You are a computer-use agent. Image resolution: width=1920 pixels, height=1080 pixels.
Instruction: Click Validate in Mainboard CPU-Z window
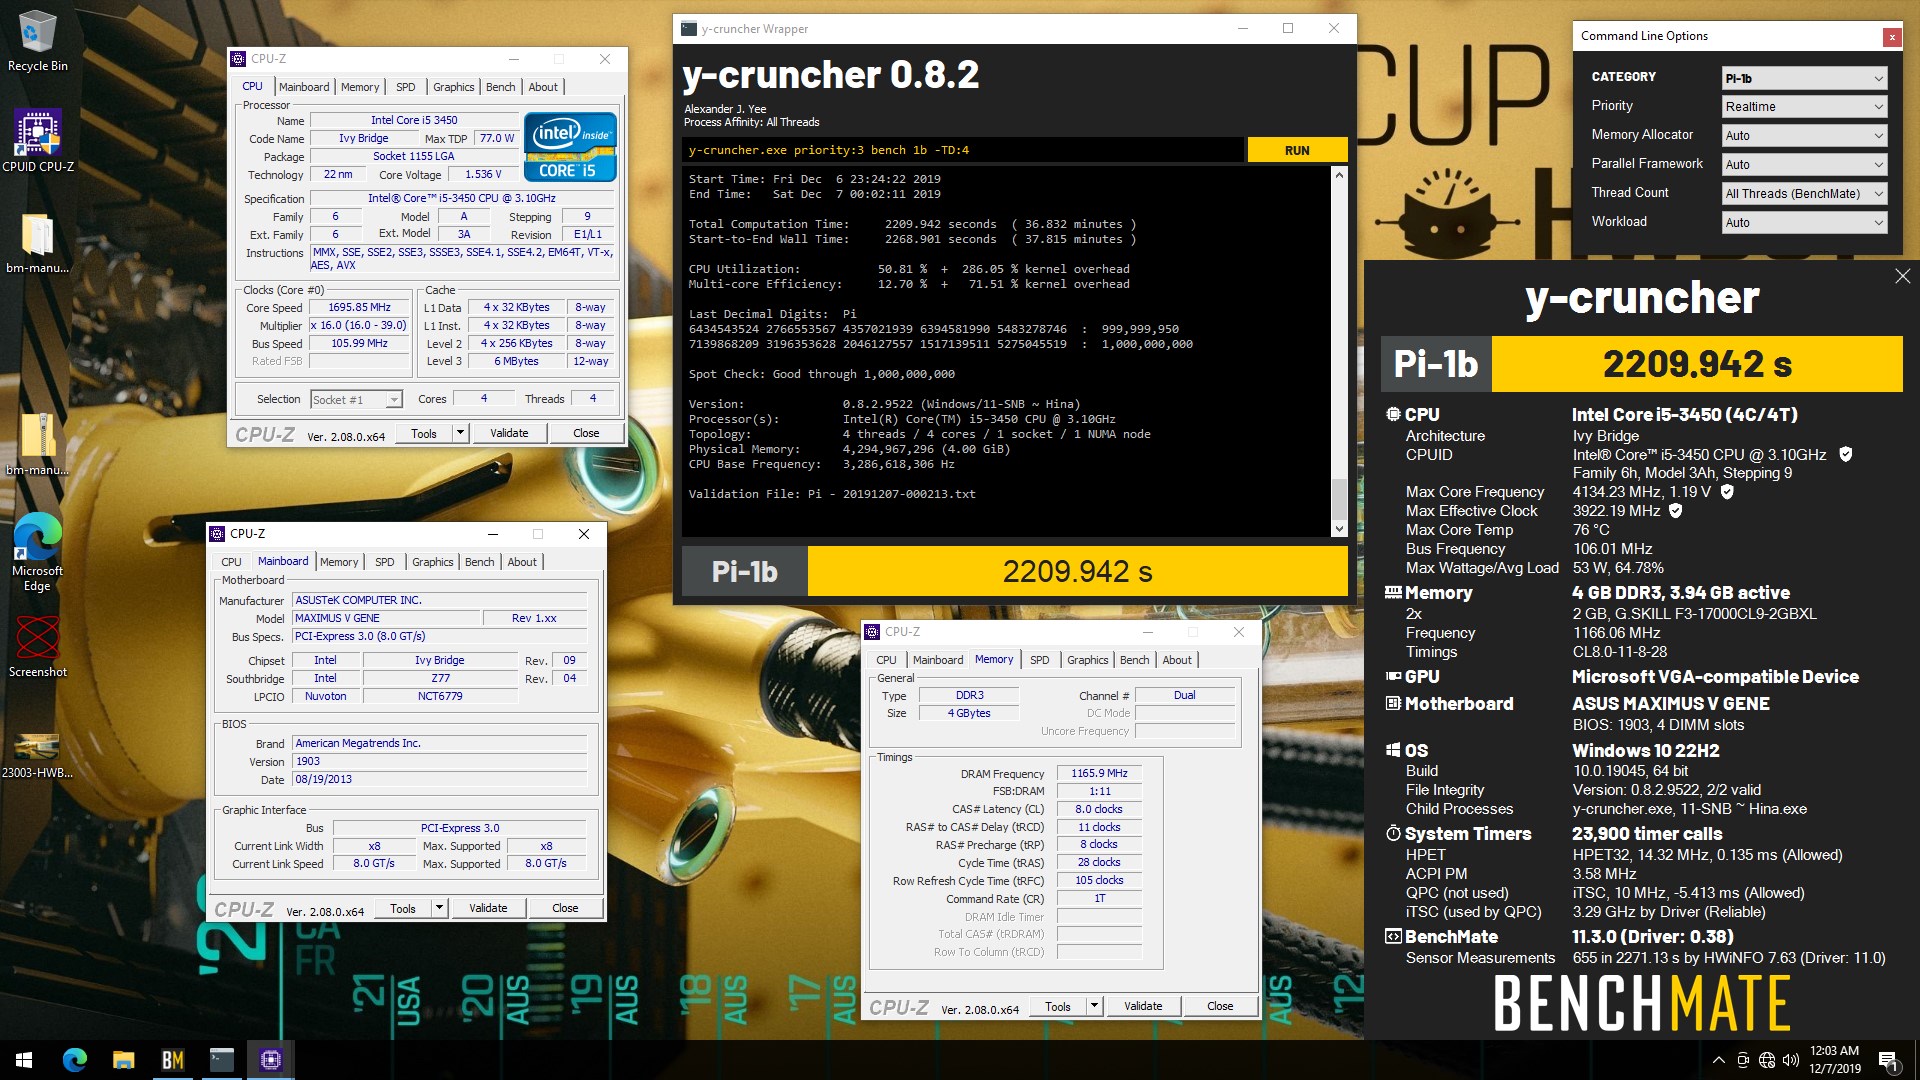488,908
